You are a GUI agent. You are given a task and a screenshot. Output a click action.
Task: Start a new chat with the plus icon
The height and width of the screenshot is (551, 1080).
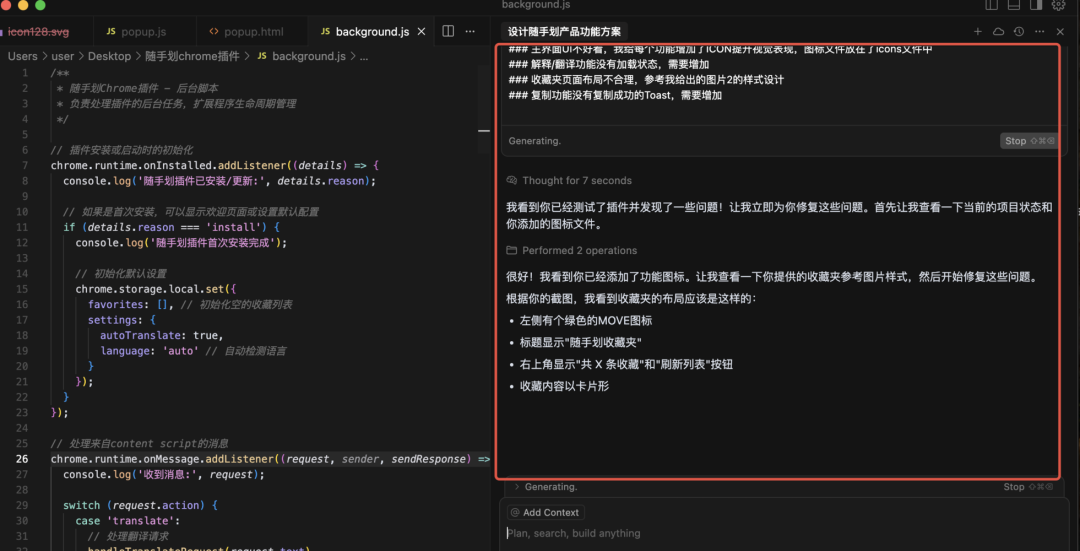(x=978, y=32)
